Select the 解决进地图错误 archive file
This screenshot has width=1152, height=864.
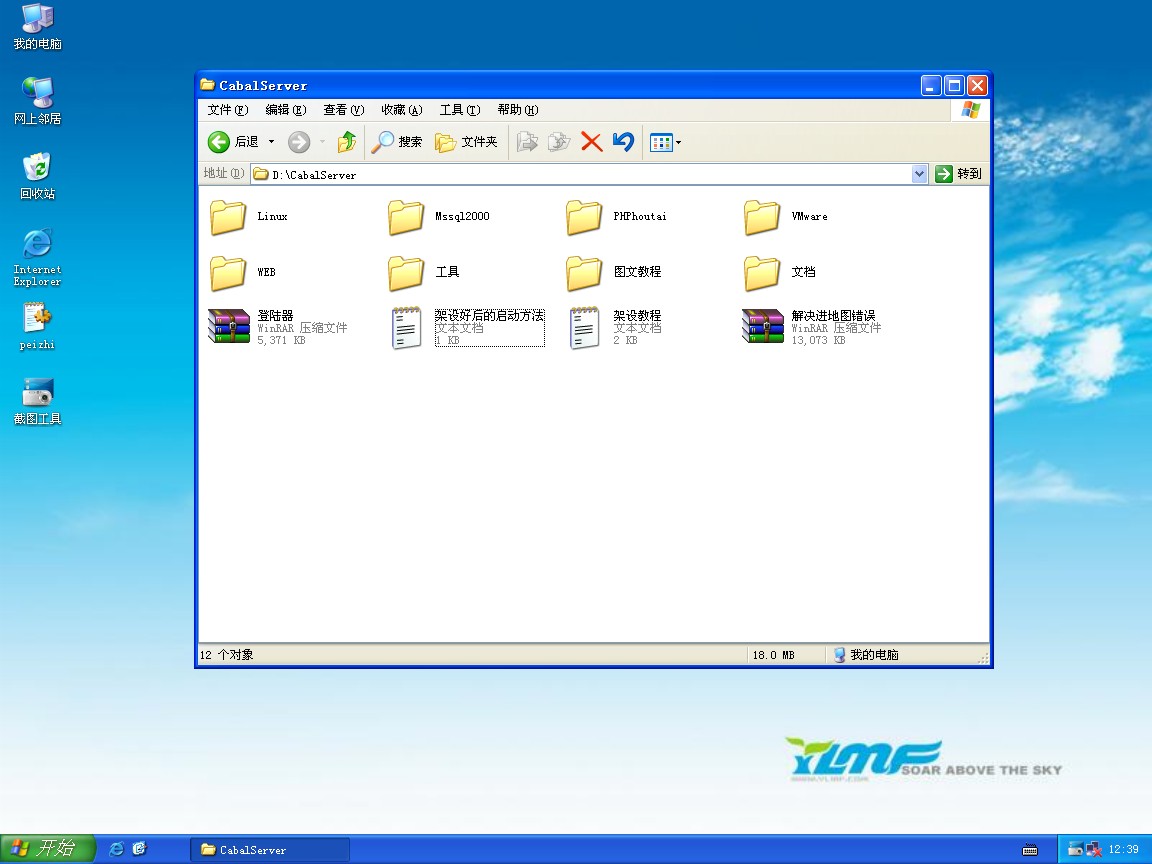(x=763, y=327)
